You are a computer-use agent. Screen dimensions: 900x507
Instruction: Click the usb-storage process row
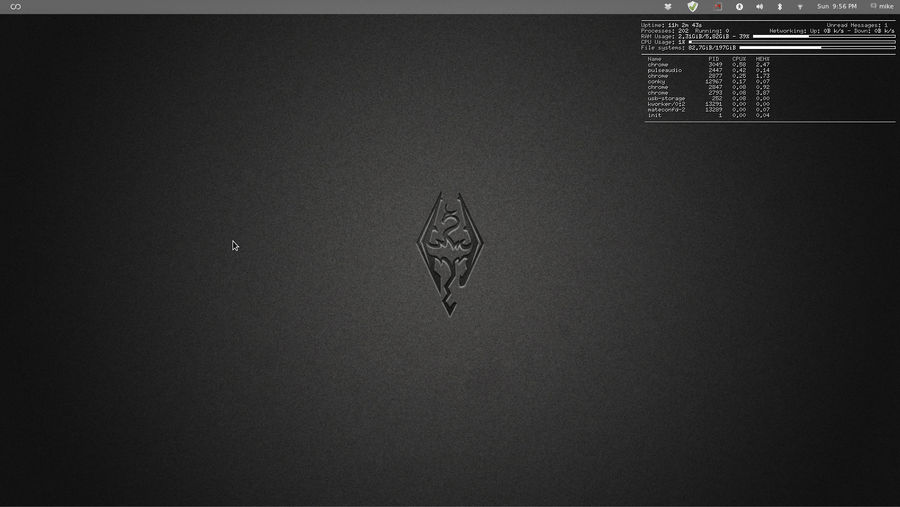point(708,98)
